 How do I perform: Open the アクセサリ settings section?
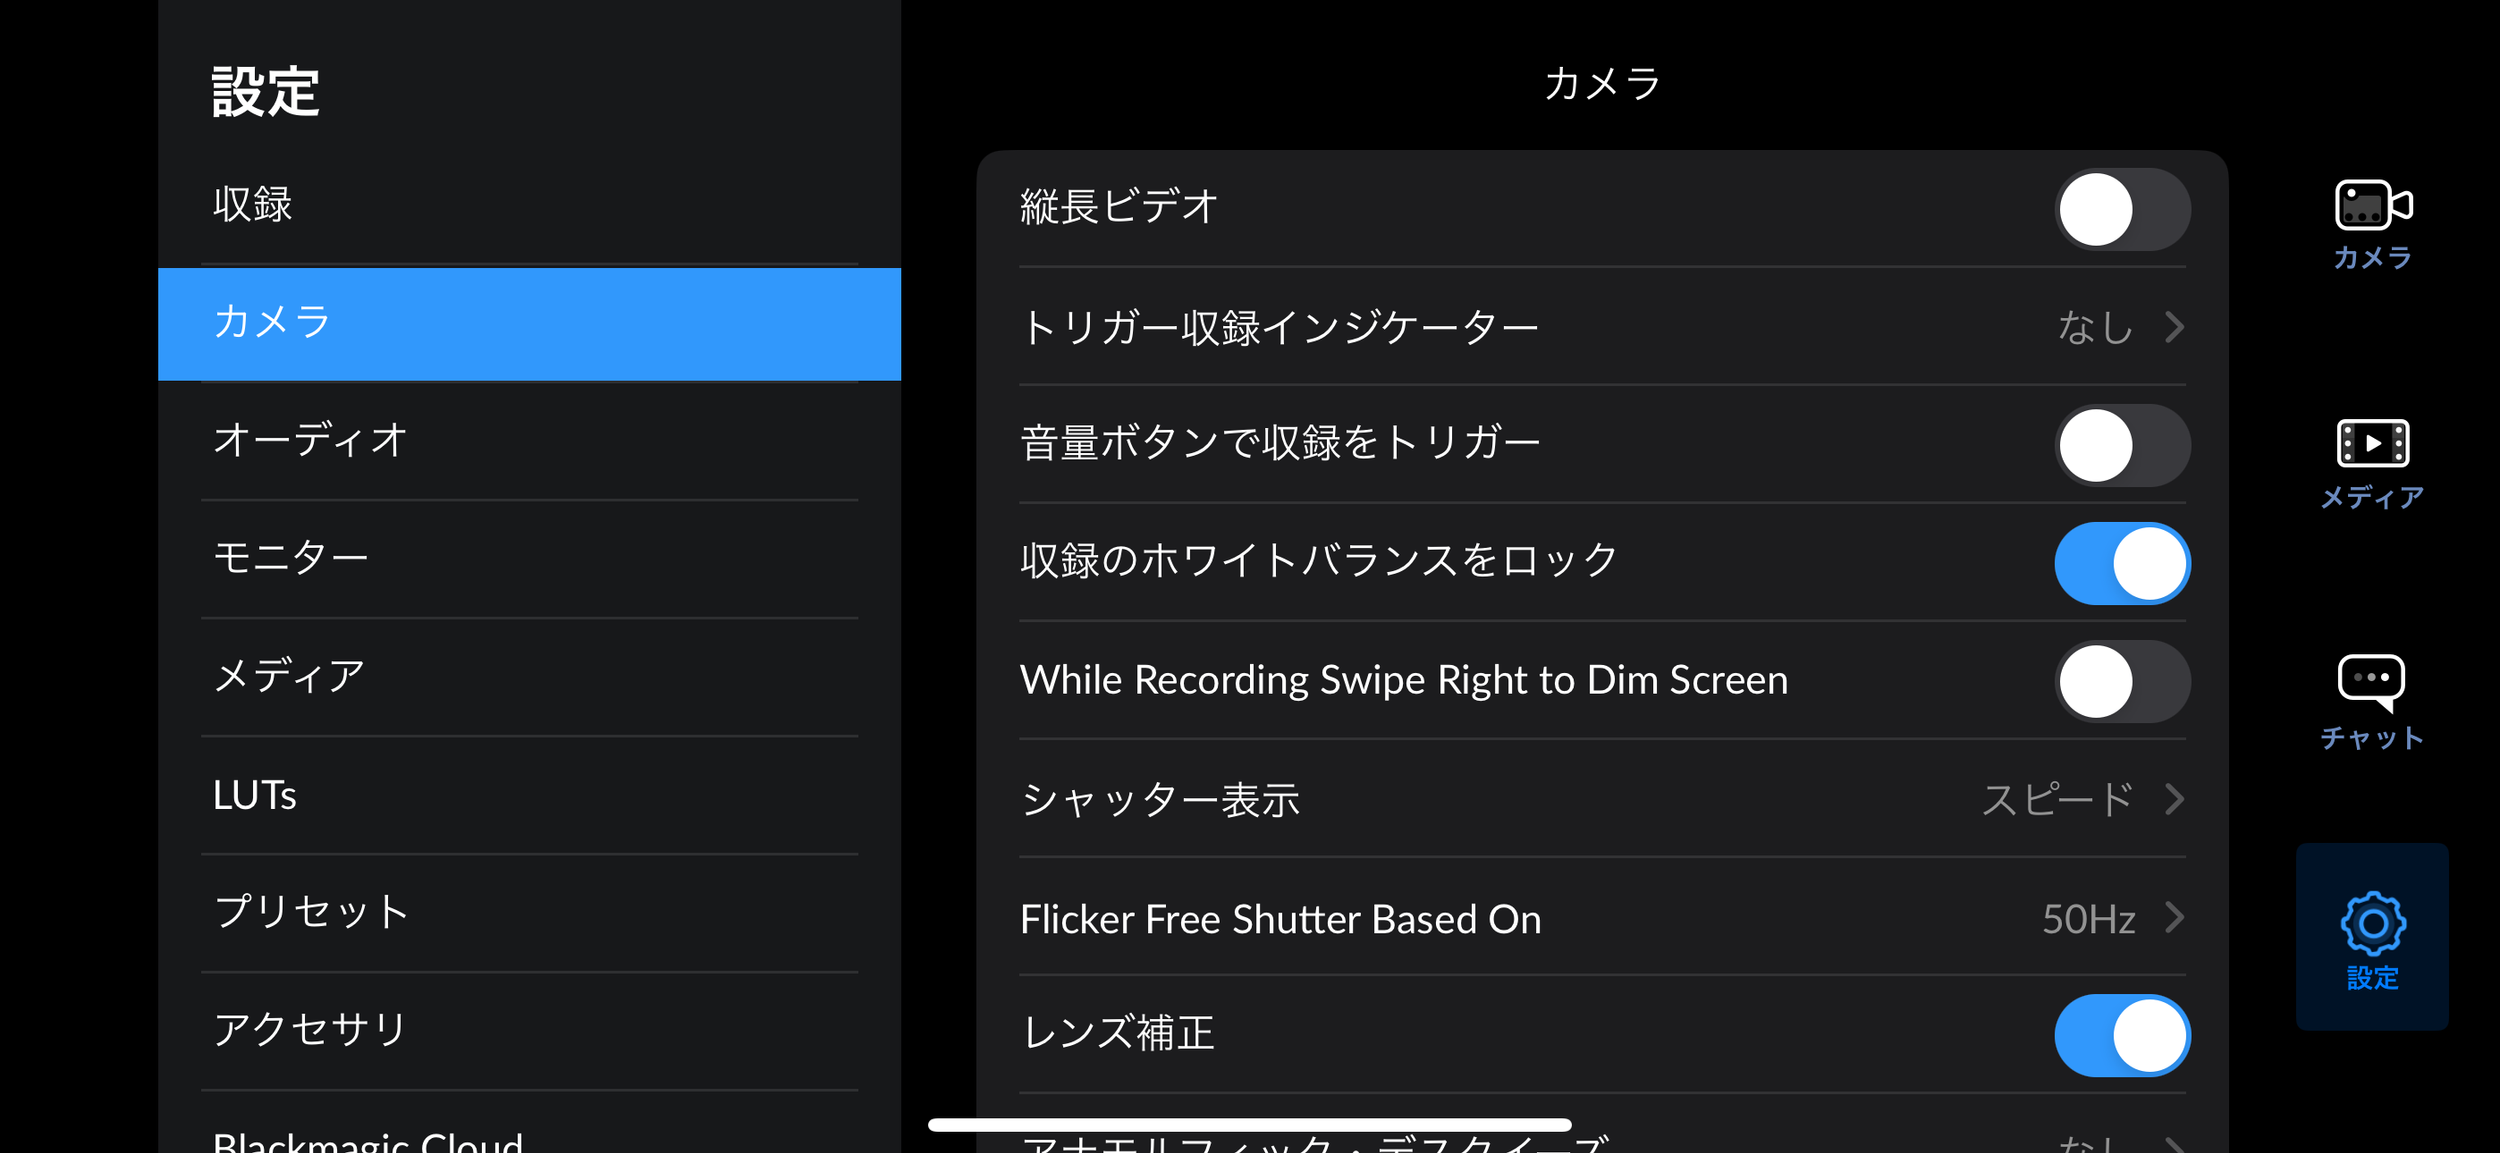pos(530,1031)
